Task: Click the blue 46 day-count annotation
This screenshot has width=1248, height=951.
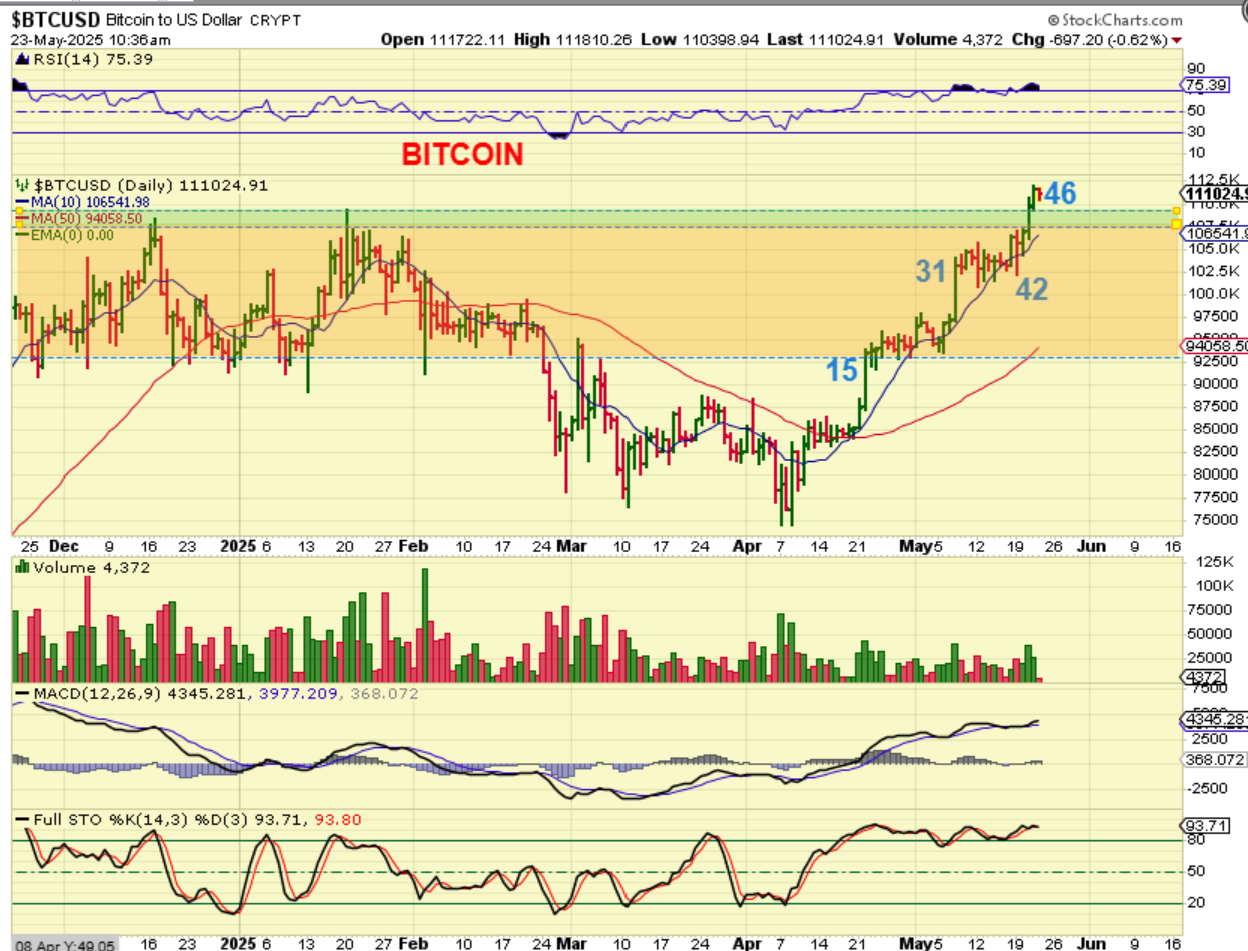Action: 1060,194
